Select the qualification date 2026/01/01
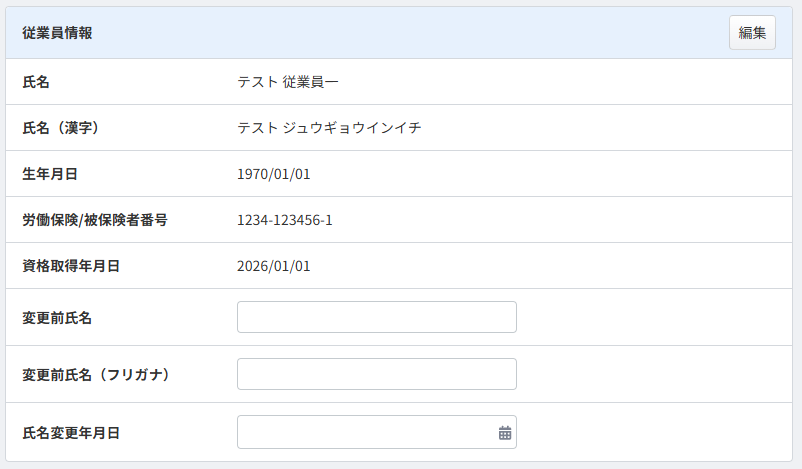 [x=274, y=266]
